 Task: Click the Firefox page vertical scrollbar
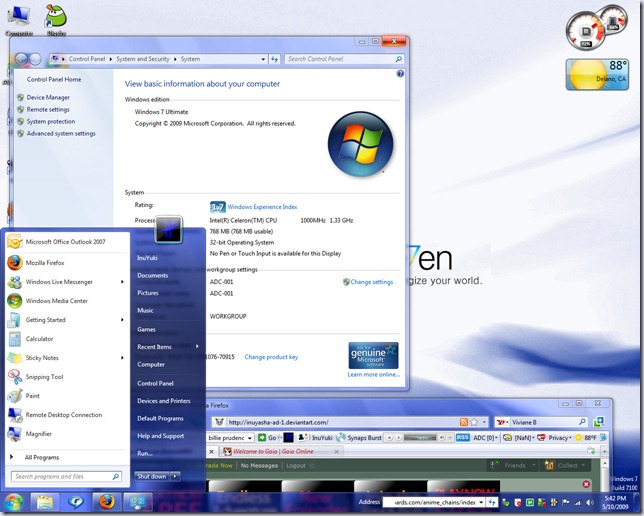click(x=605, y=475)
